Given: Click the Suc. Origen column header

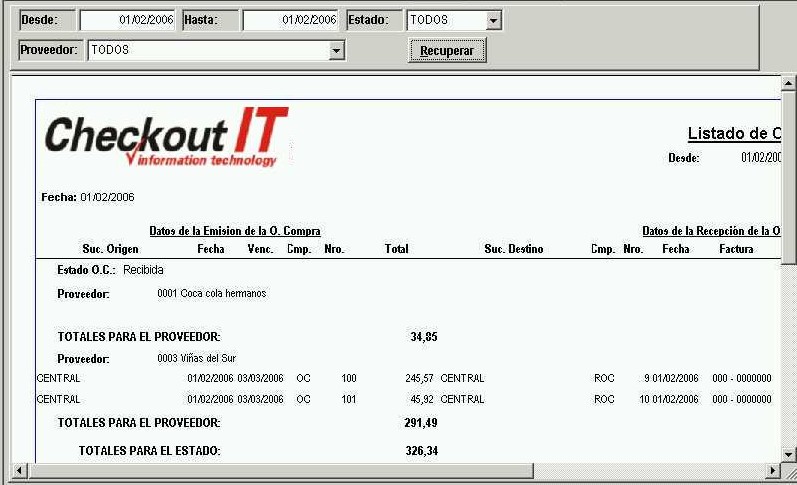Looking at the screenshot, I should click(x=110, y=249).
